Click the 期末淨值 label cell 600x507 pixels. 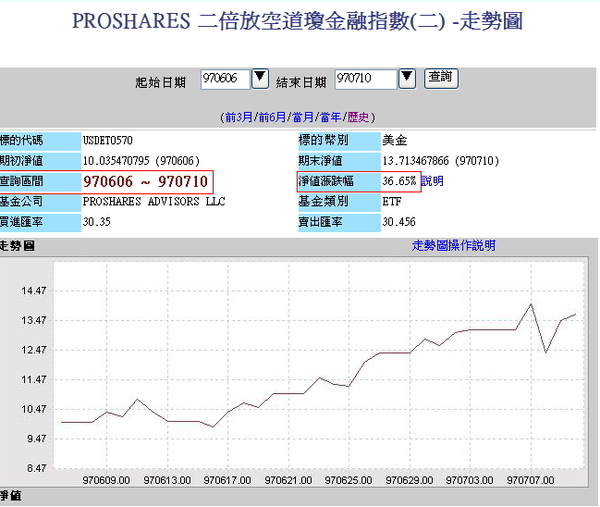tap(339, 161)
